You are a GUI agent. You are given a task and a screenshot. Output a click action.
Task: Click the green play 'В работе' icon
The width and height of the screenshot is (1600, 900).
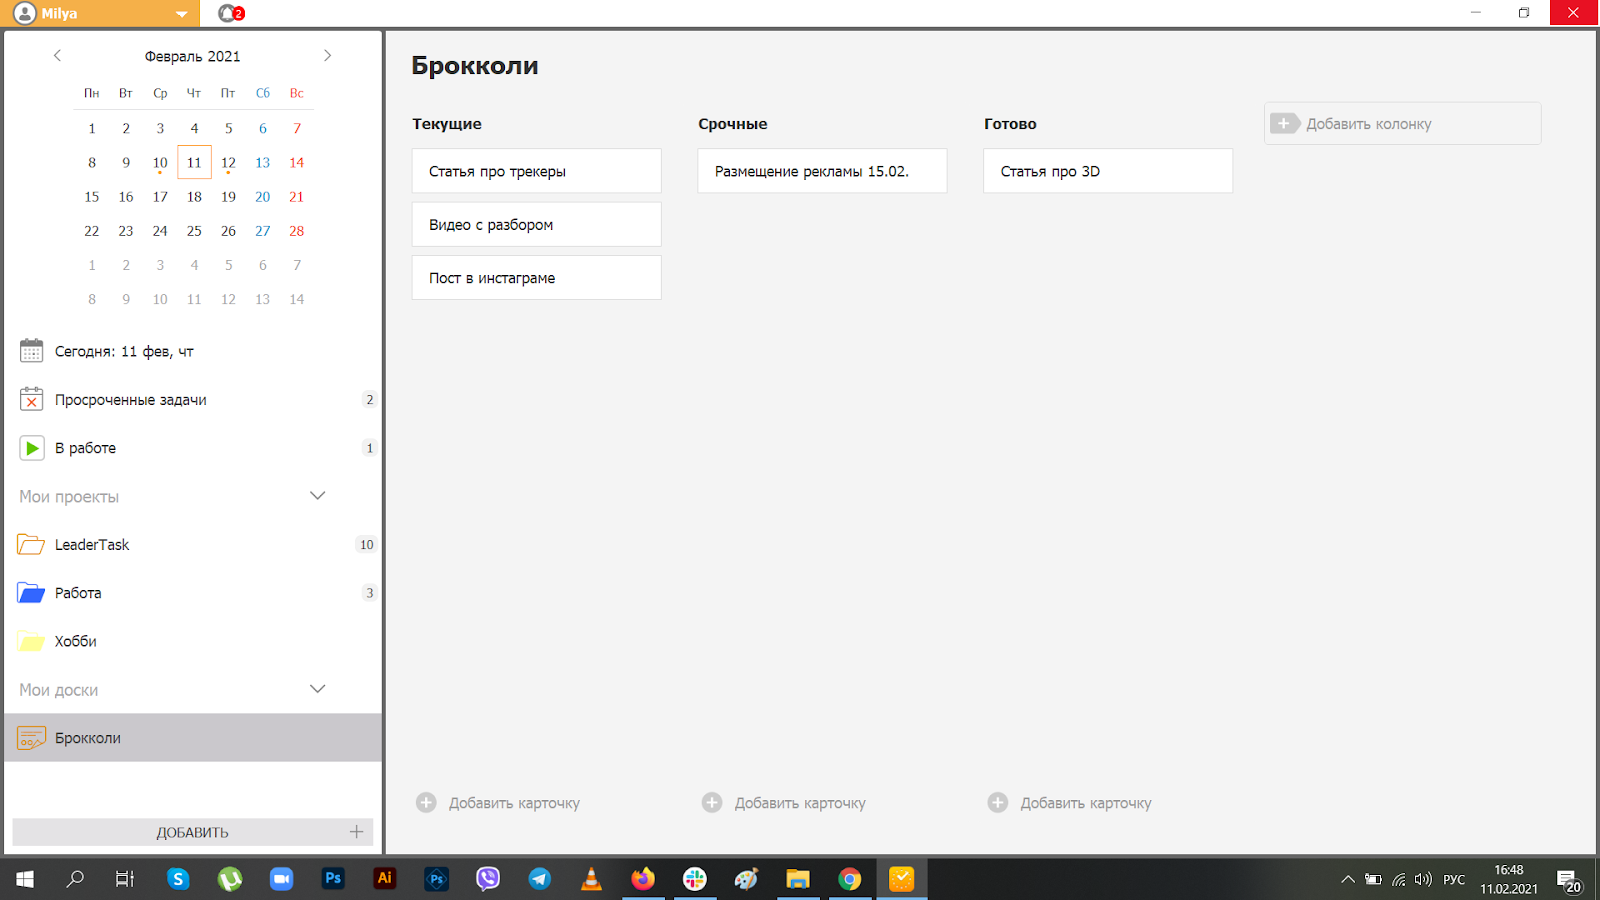click(x=31, y=448)
